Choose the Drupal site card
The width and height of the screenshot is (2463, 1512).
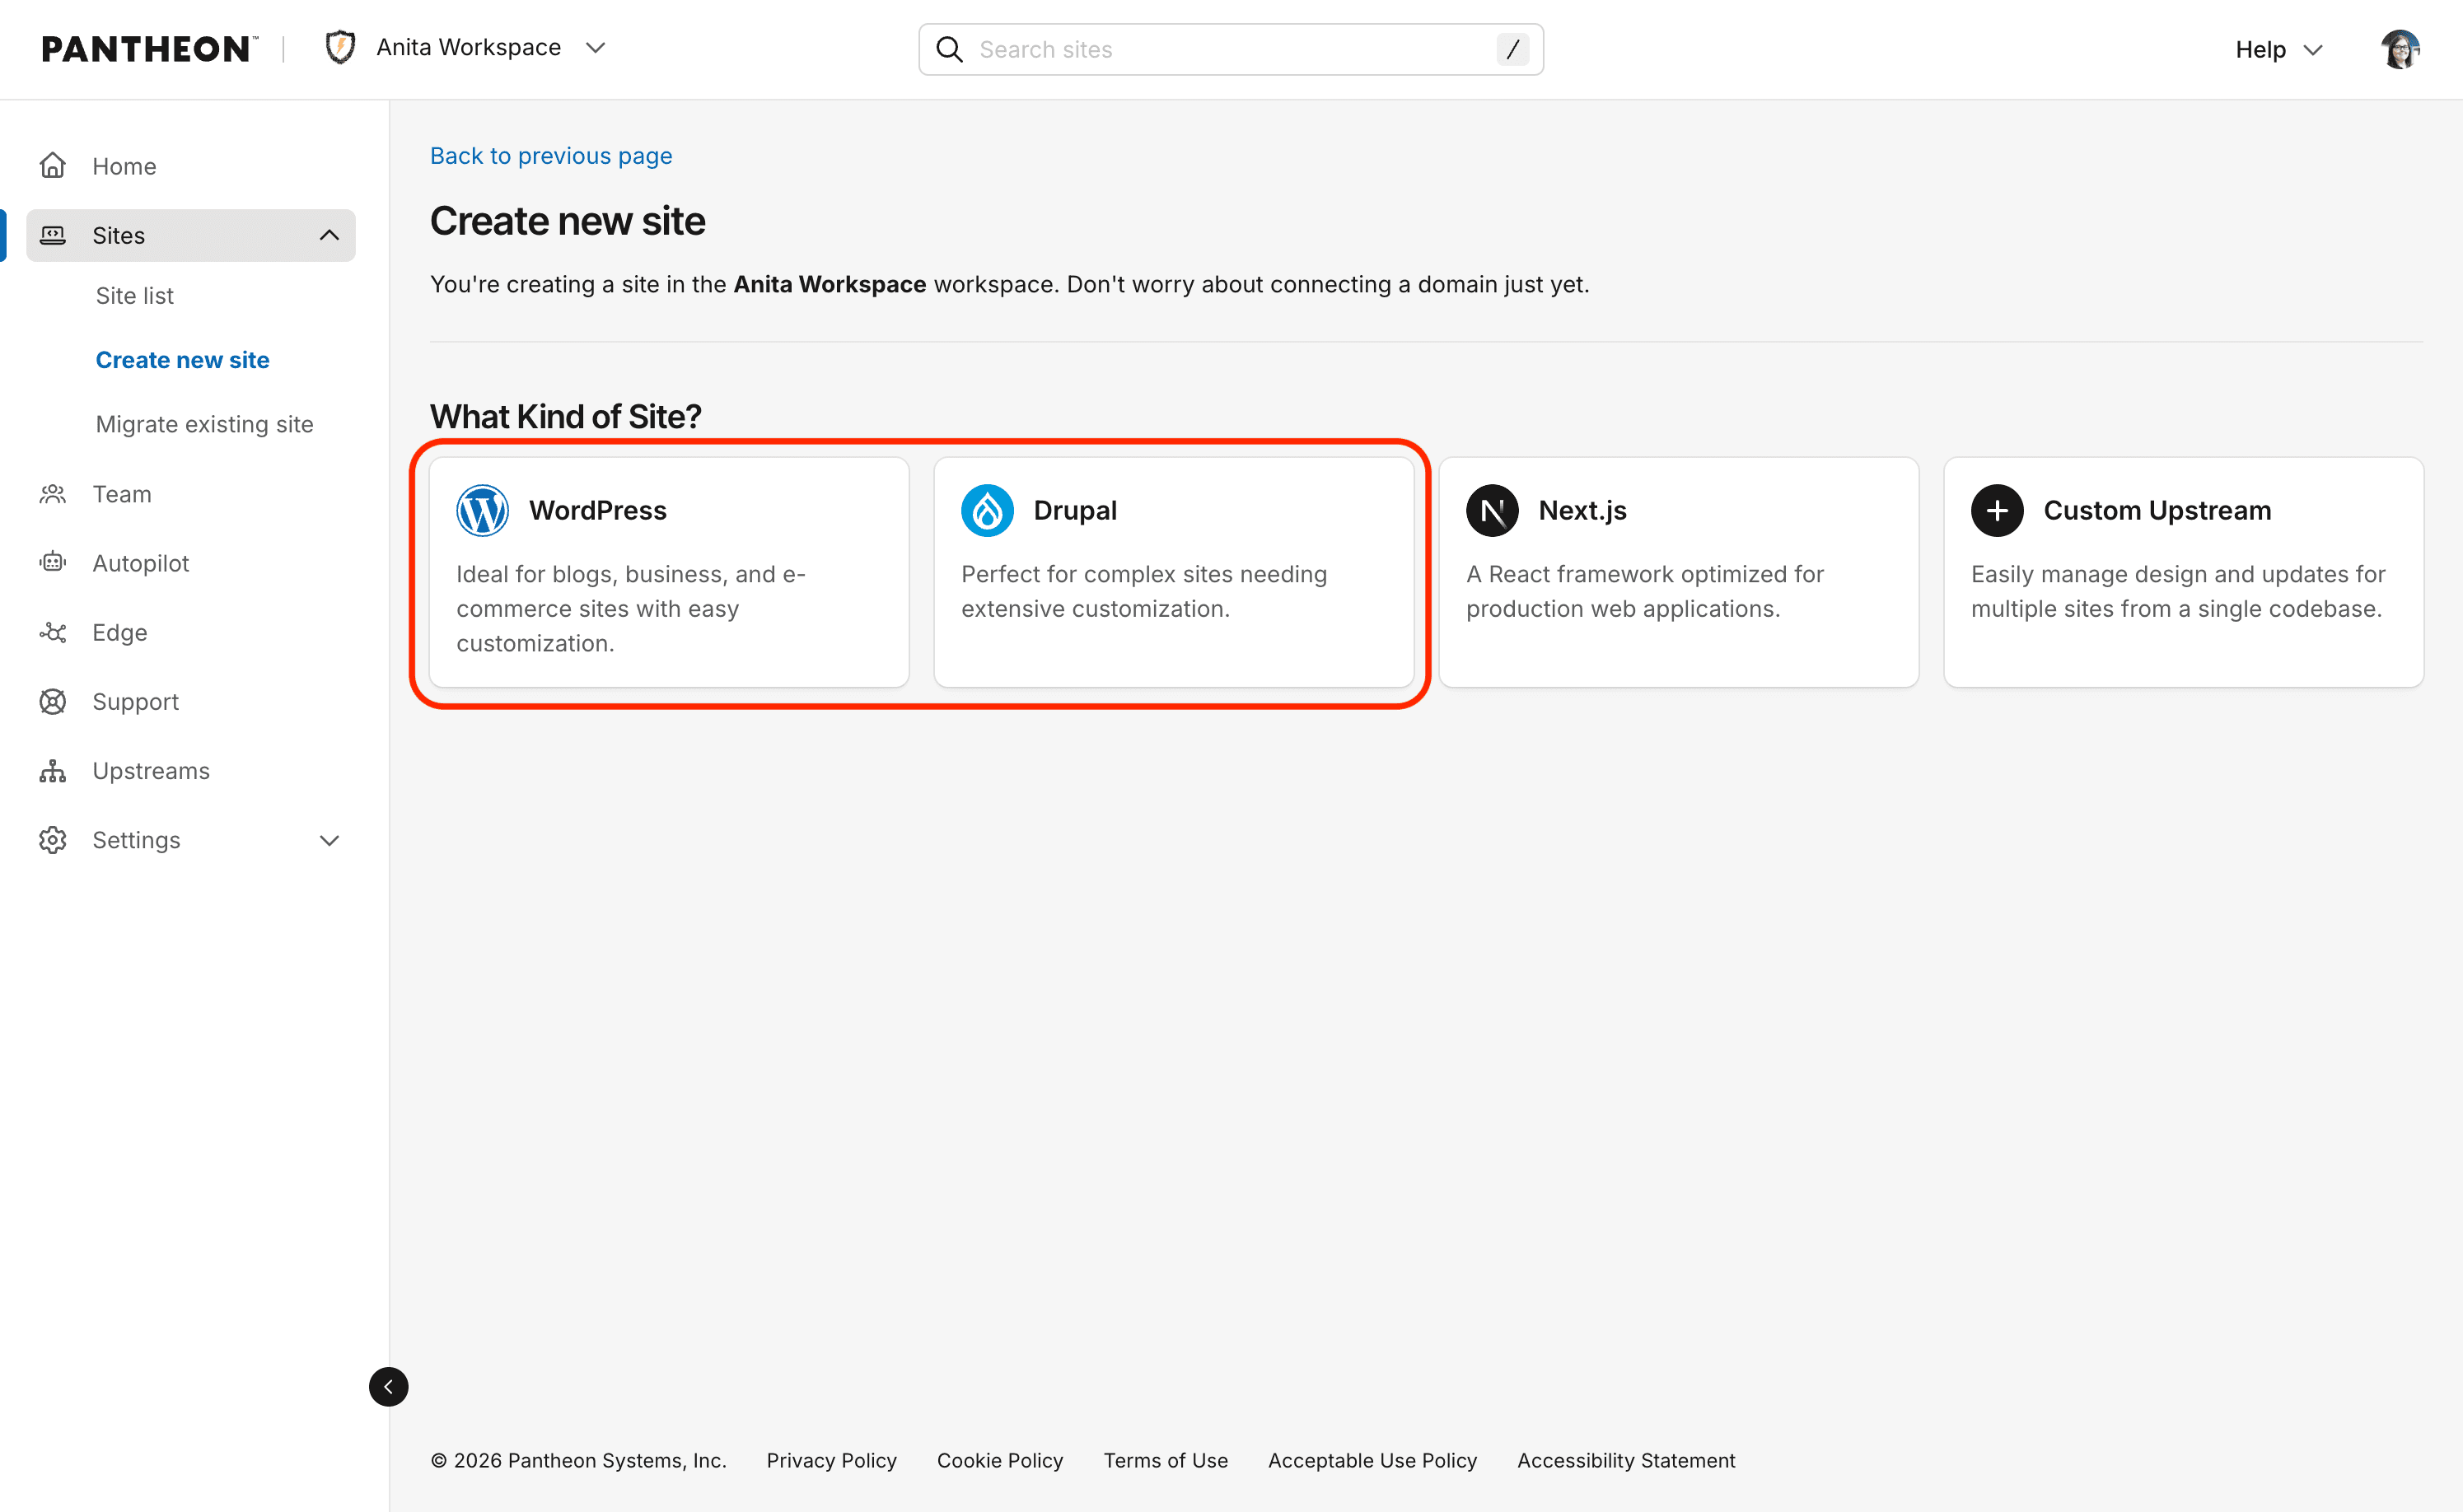(1174, 572)
